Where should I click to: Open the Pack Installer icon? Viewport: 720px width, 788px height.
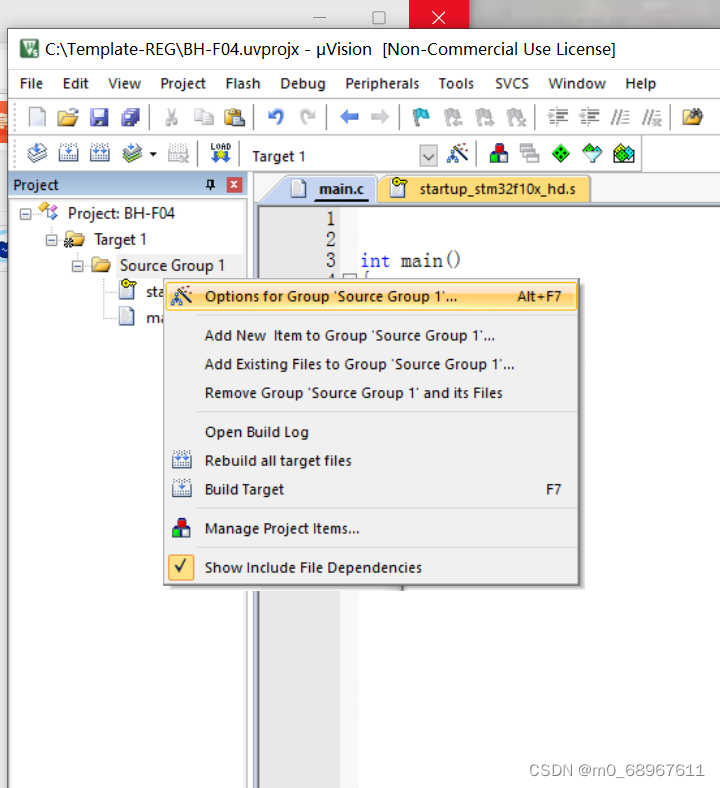(x=624, y=153)
